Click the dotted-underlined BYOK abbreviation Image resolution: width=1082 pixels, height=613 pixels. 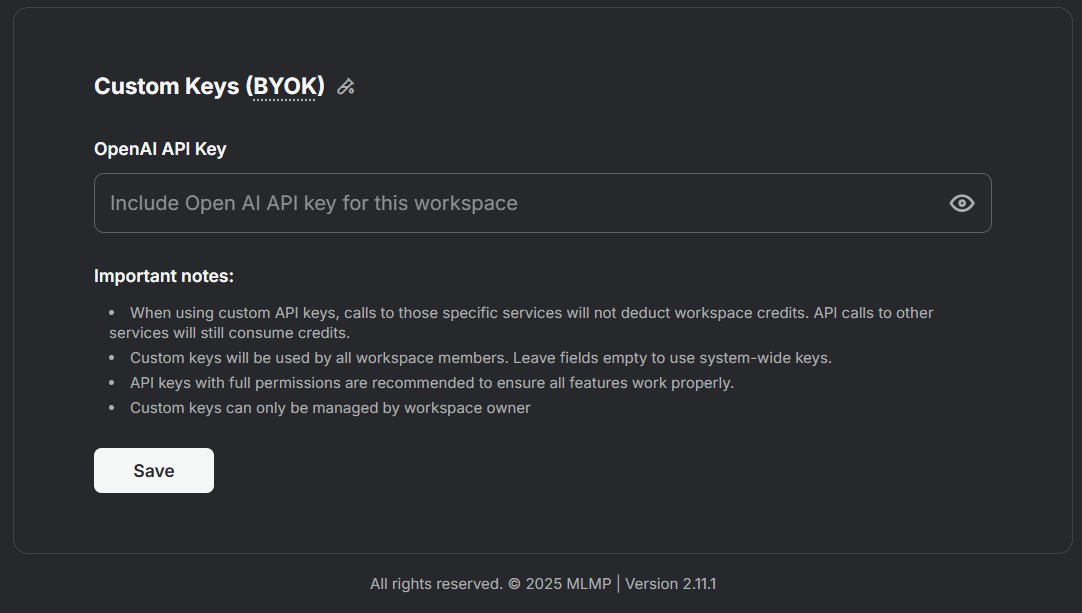(284, 86)
